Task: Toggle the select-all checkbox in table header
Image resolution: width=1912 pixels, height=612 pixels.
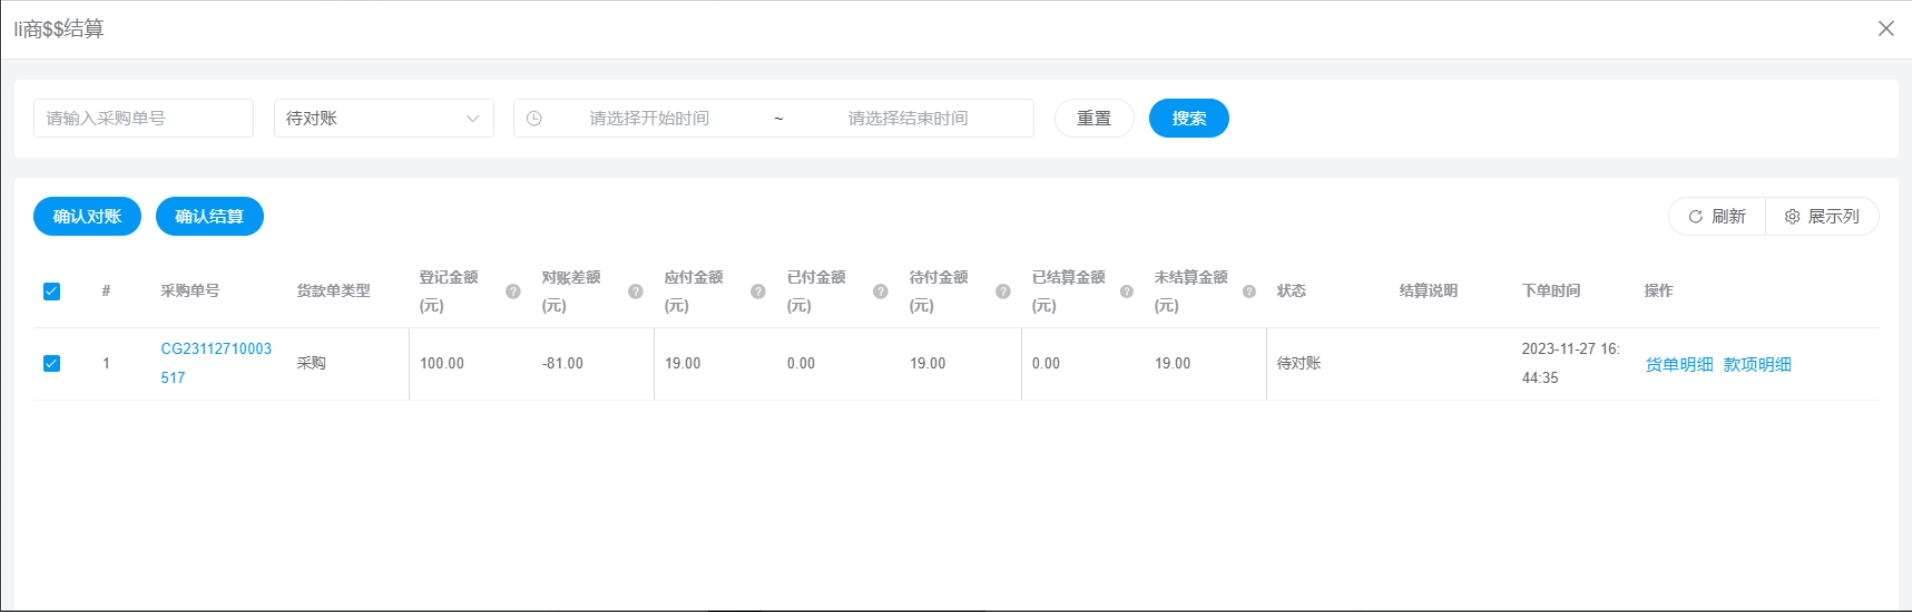Action: coord(52,291)
